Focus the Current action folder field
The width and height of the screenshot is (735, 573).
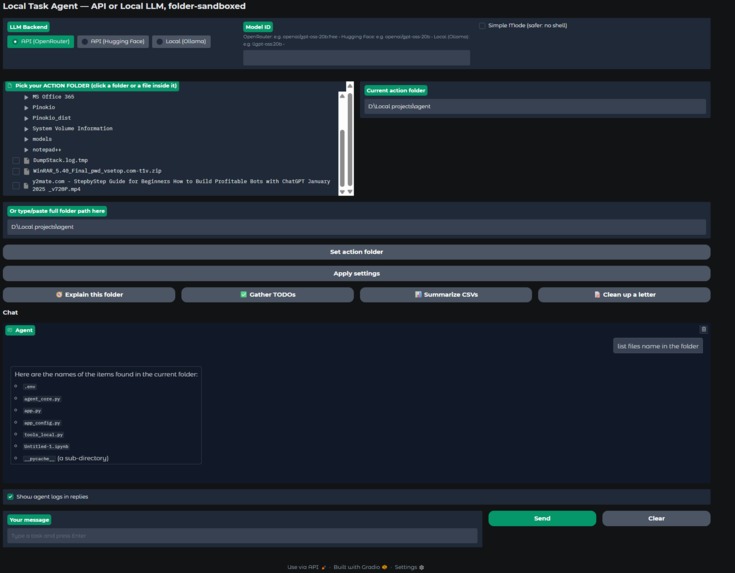coord(535,106)
